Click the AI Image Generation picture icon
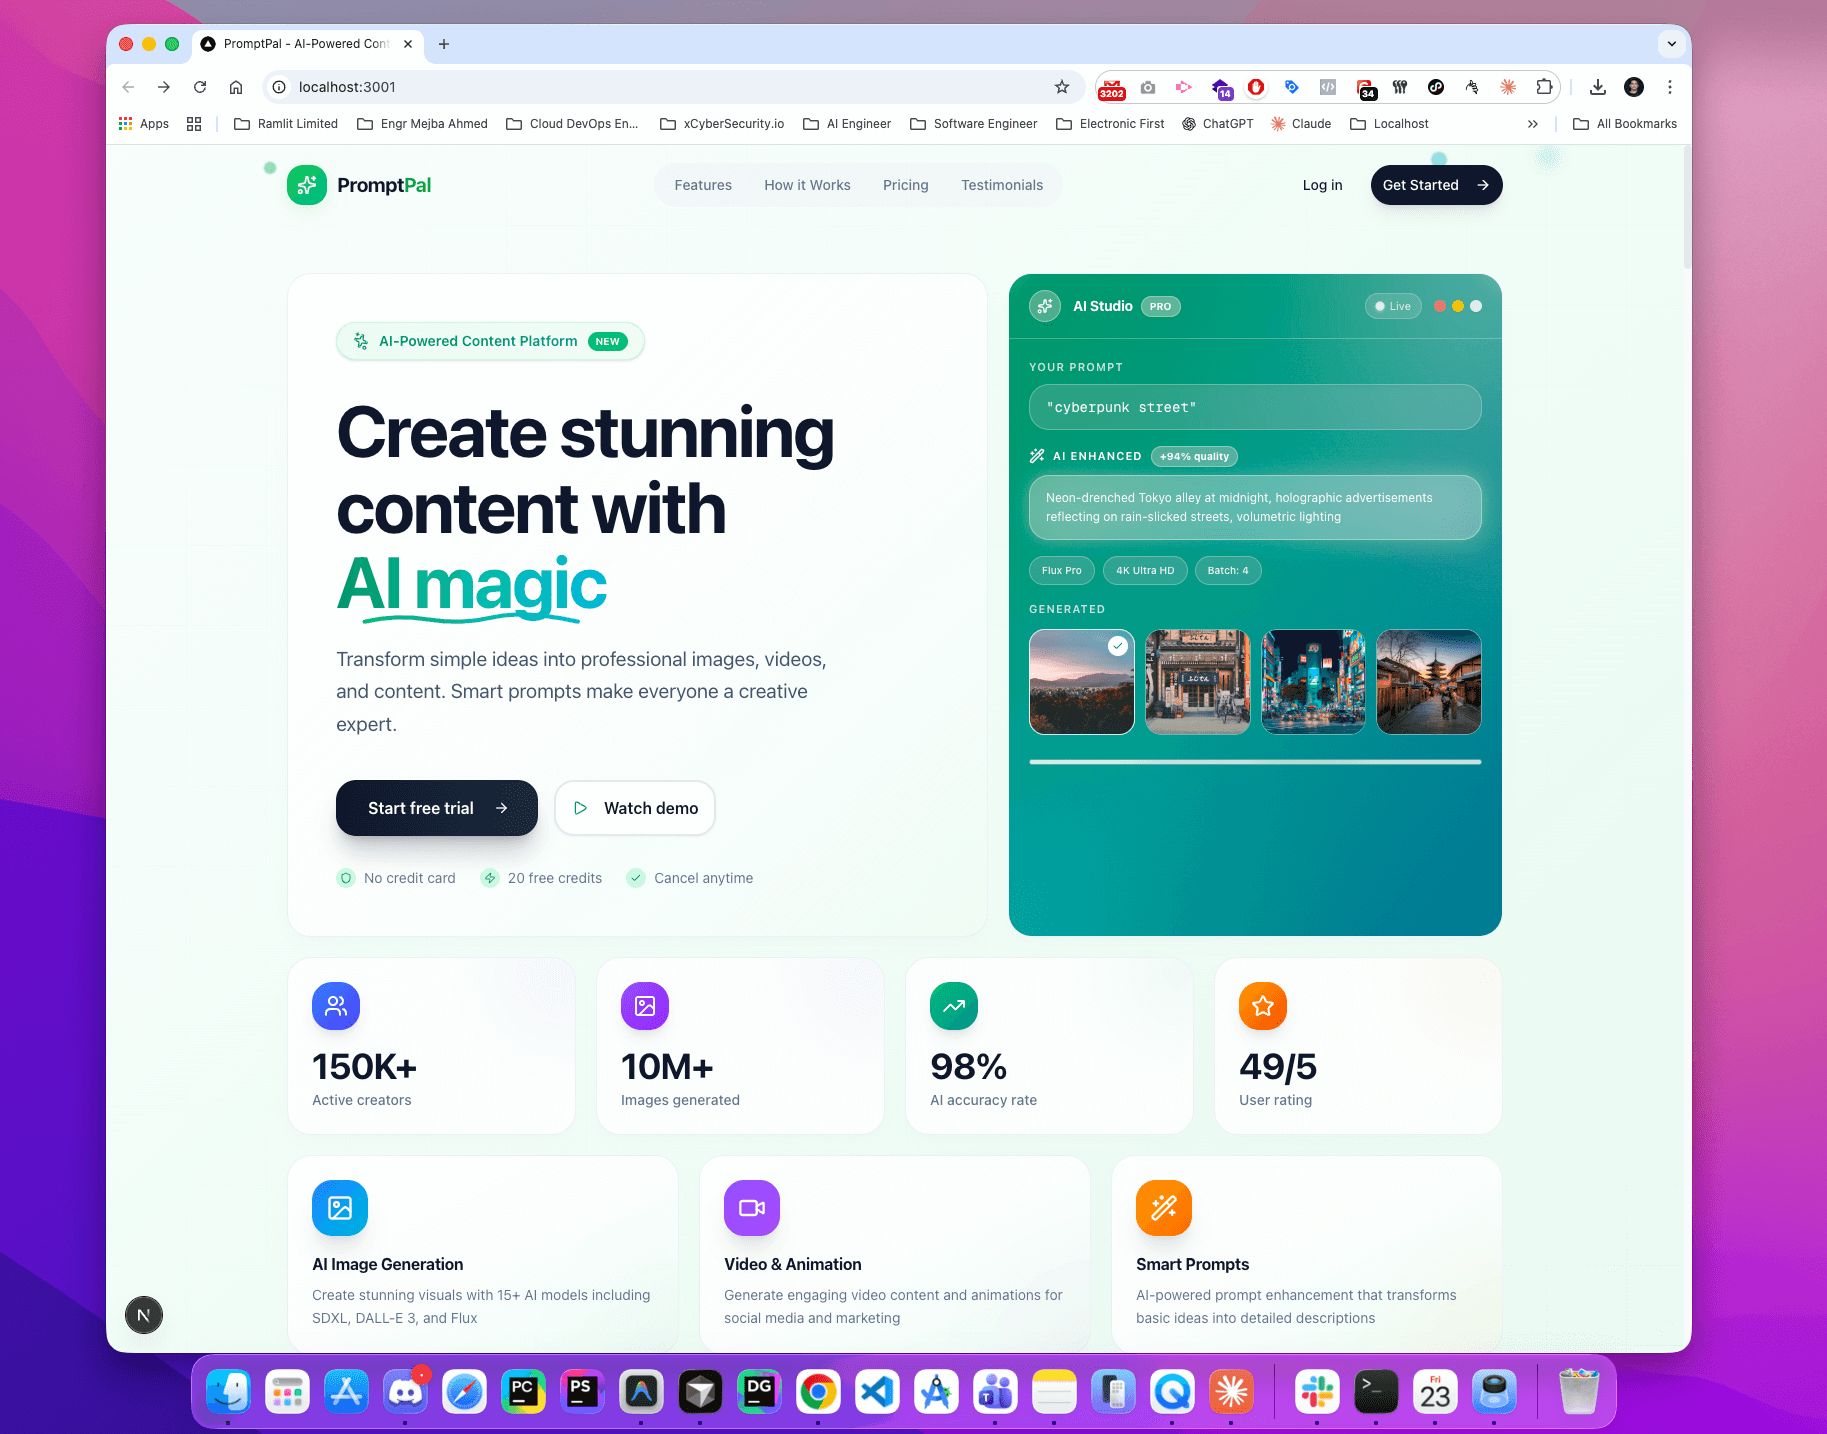 339,1207
